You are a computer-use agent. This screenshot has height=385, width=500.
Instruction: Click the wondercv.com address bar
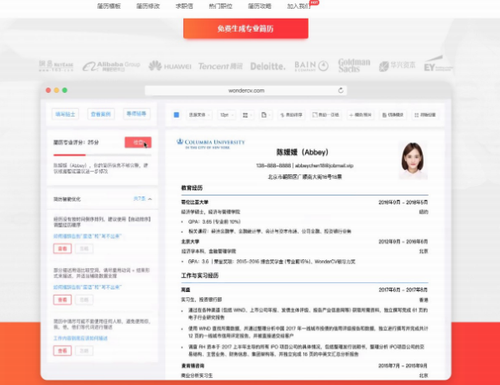click(x=246, y=90)
